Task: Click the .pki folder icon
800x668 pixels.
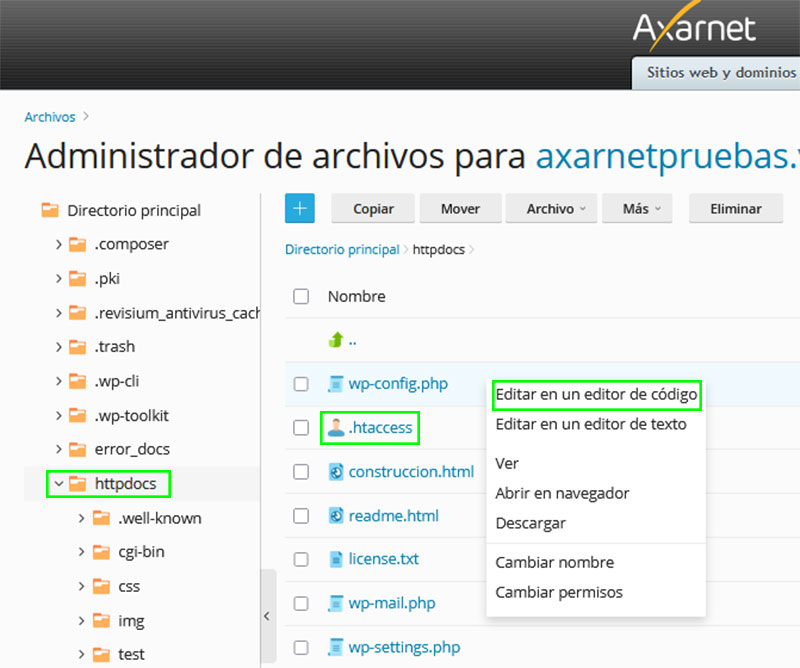Action: point(78,279)
